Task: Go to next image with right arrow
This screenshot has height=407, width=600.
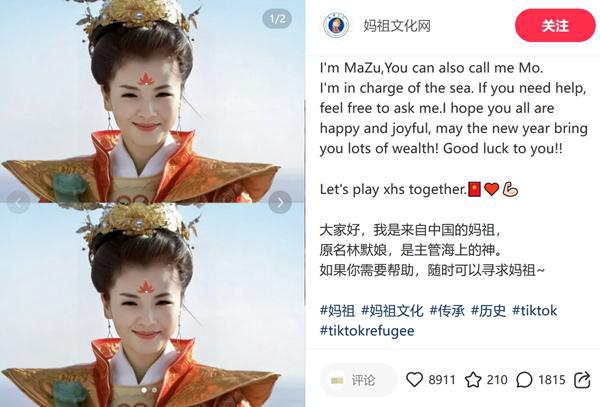Action: [280, 202]
